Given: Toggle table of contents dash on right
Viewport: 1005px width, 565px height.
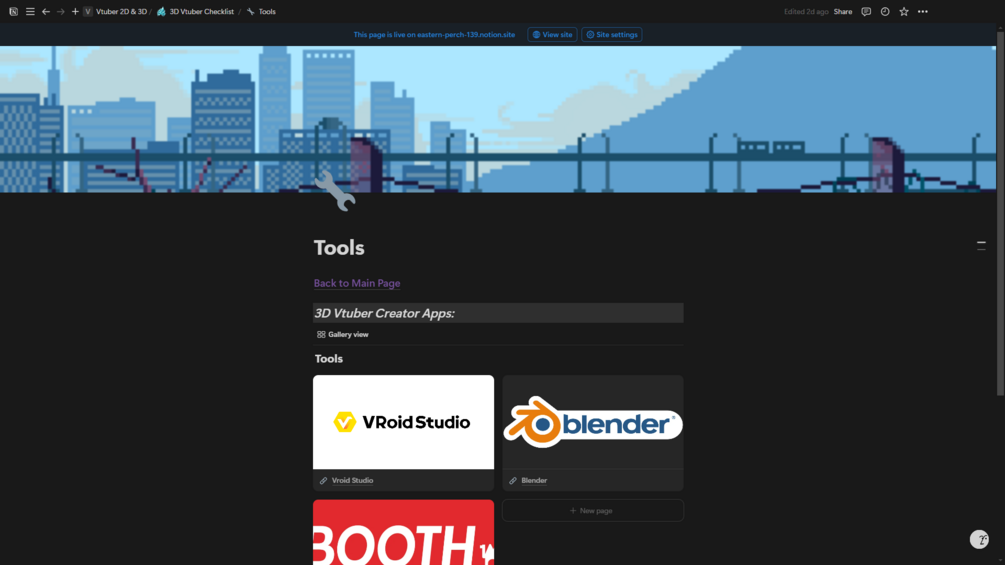Looking at the screenshot, I should coord(981,245).
